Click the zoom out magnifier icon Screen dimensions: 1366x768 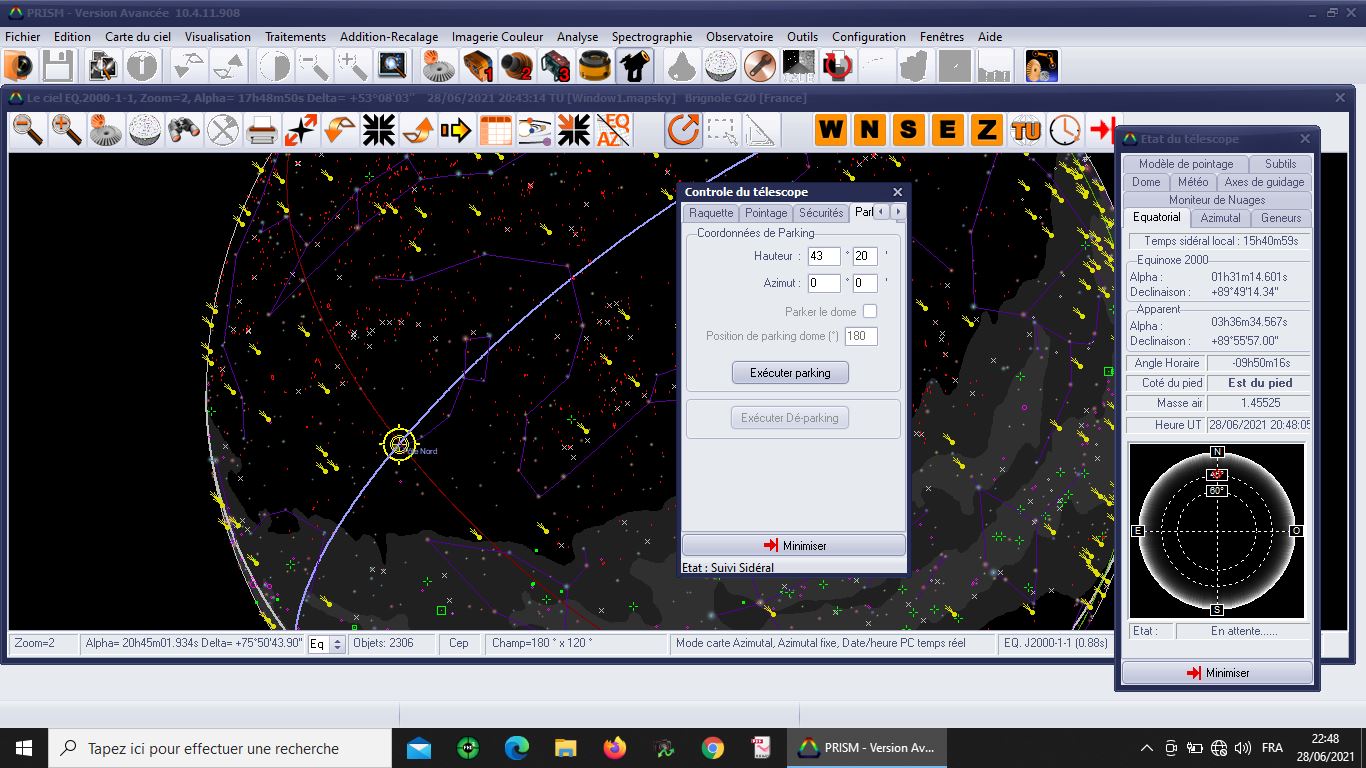(28, 130)
